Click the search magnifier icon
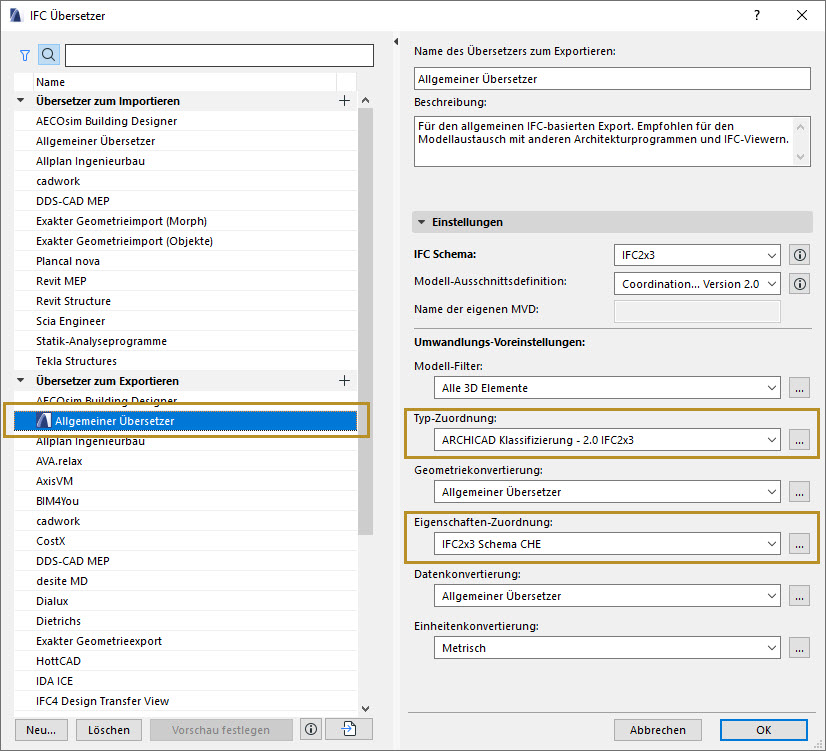The height and width of the screenshot is (751, 826). pos(48,55)
